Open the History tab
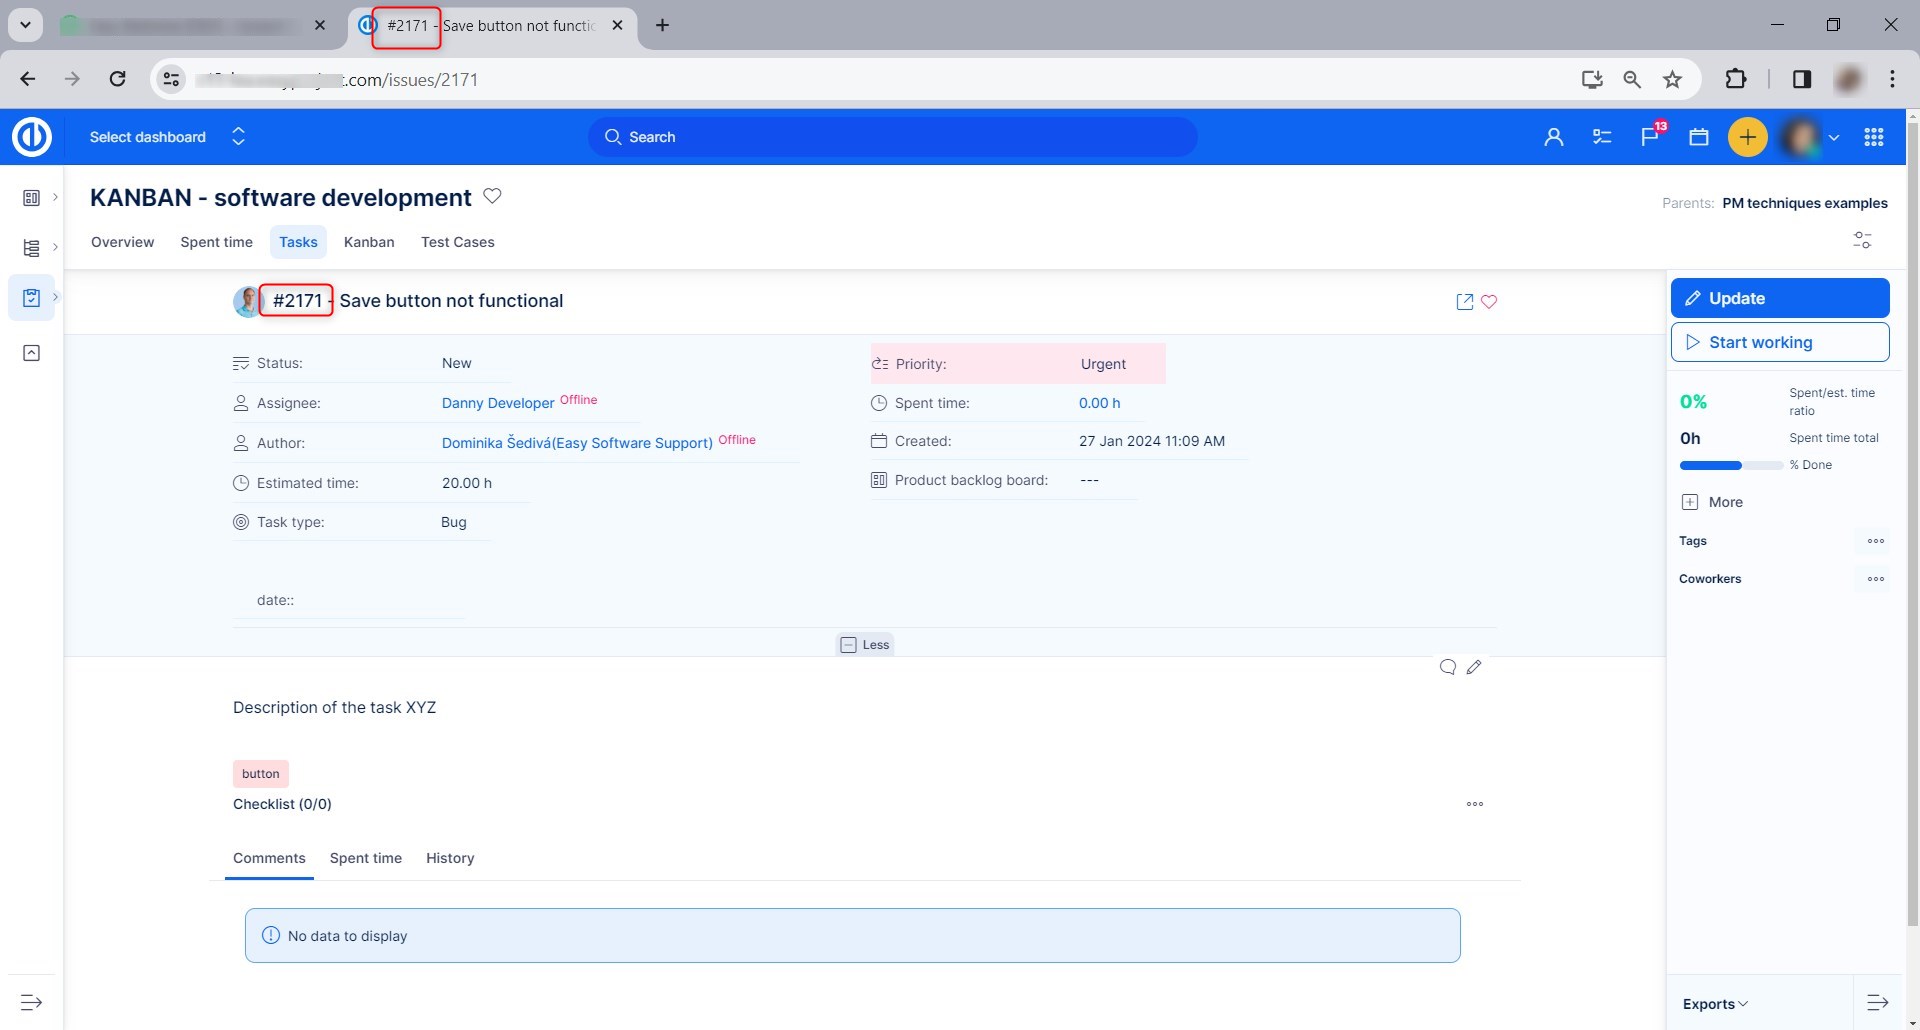1920x1030 pixels. point(450,858)
